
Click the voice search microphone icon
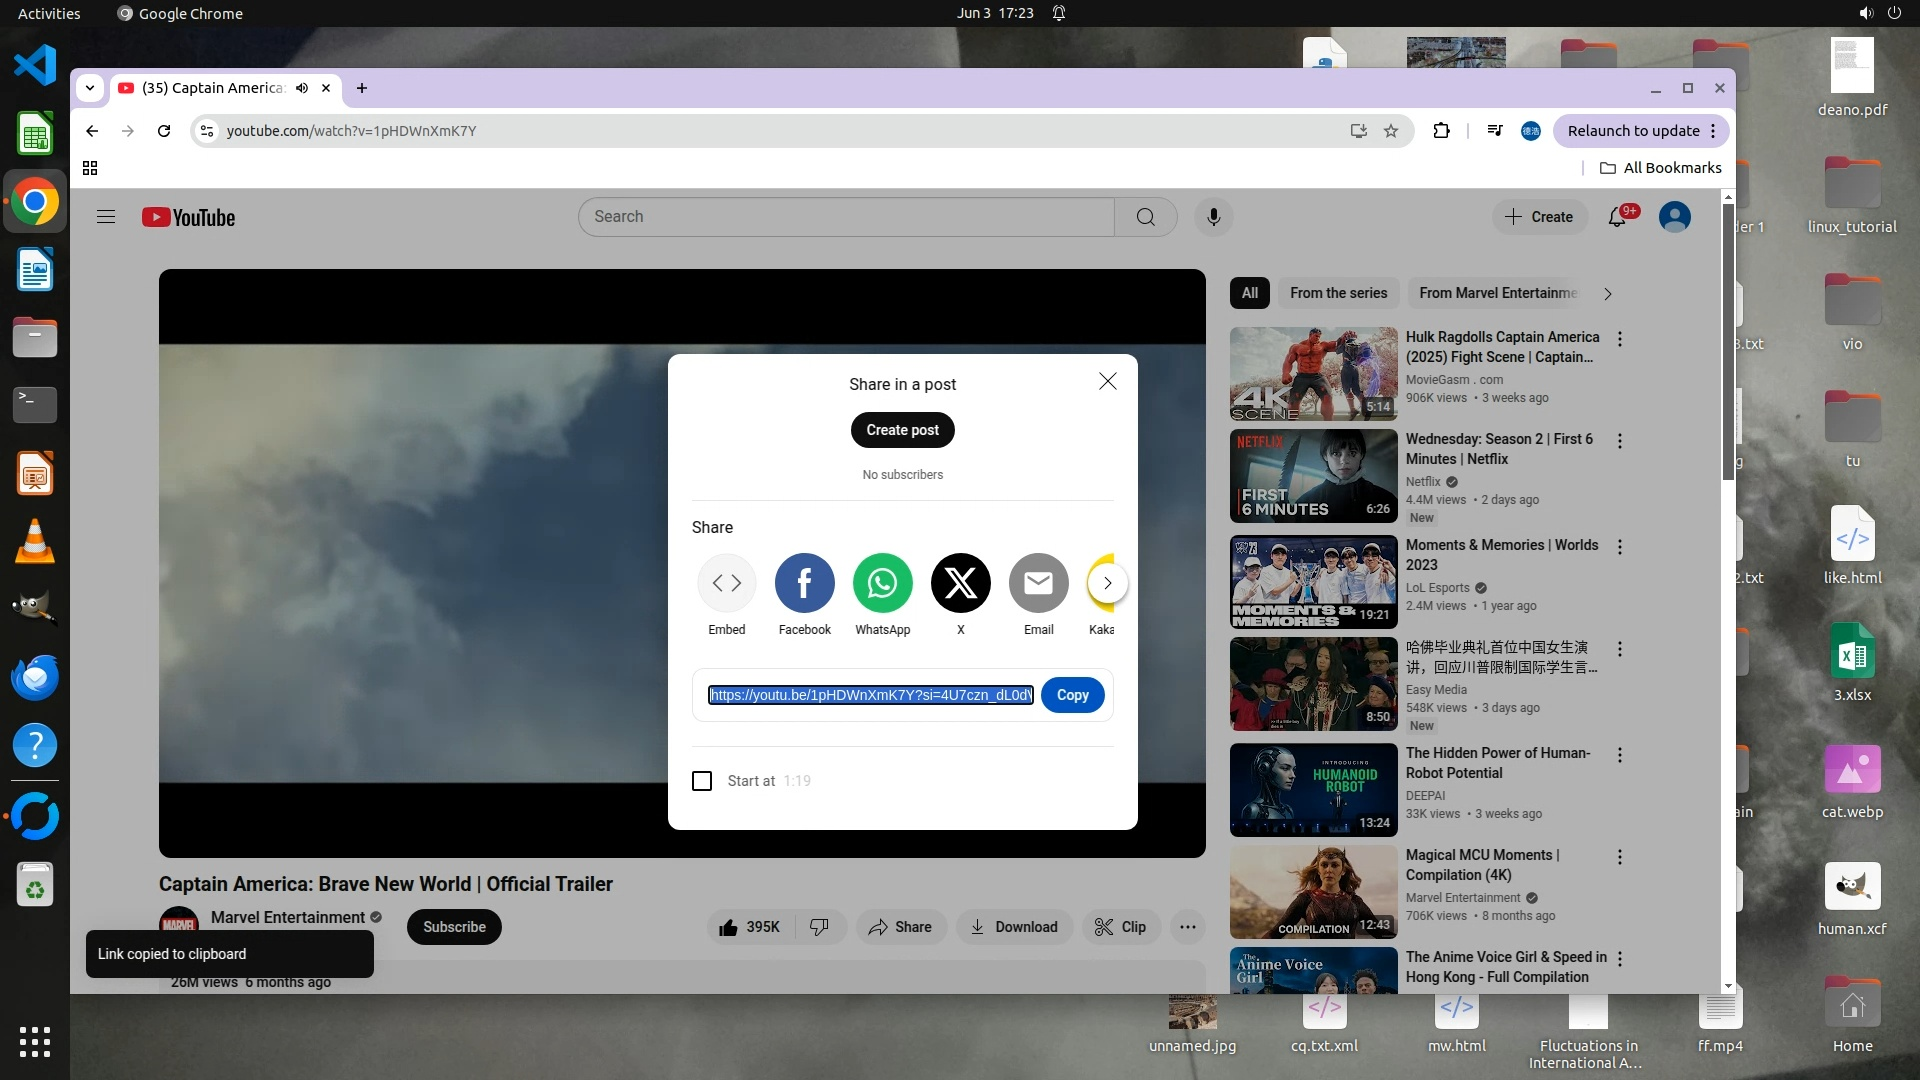point(1213,217)
